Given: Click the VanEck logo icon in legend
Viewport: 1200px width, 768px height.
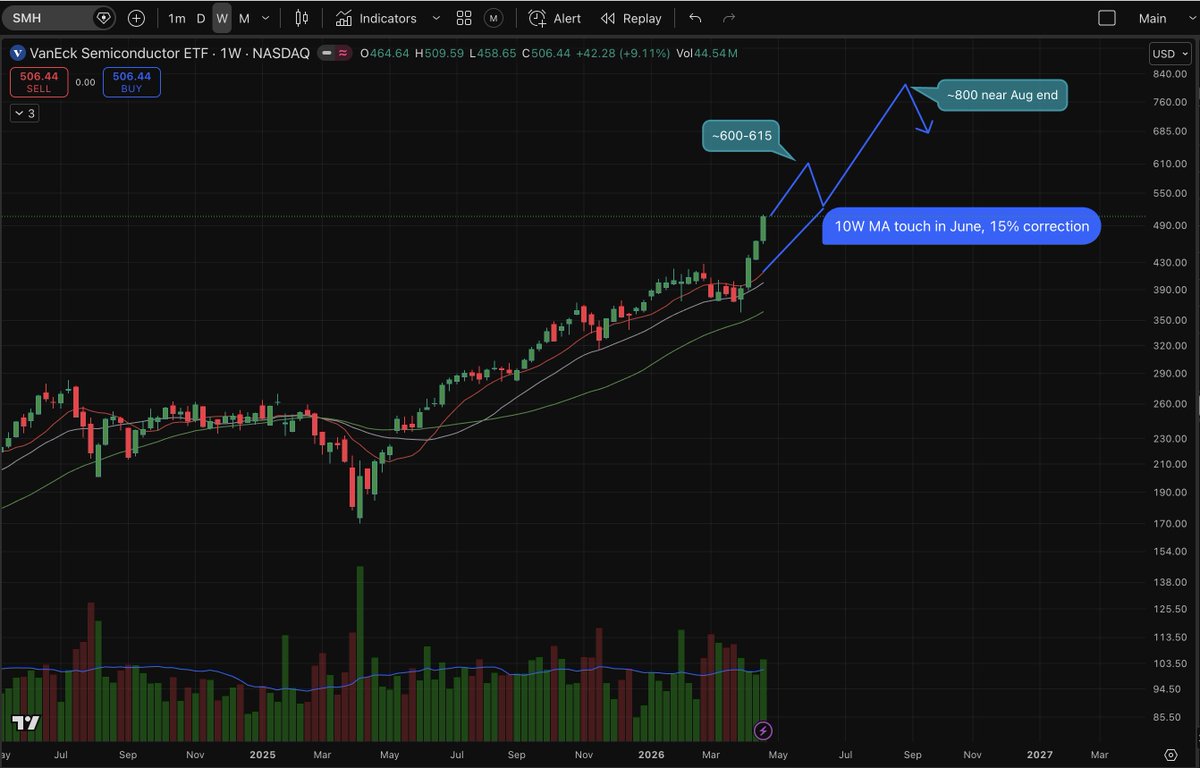Looking at the screenshot, I should (17, 53).
